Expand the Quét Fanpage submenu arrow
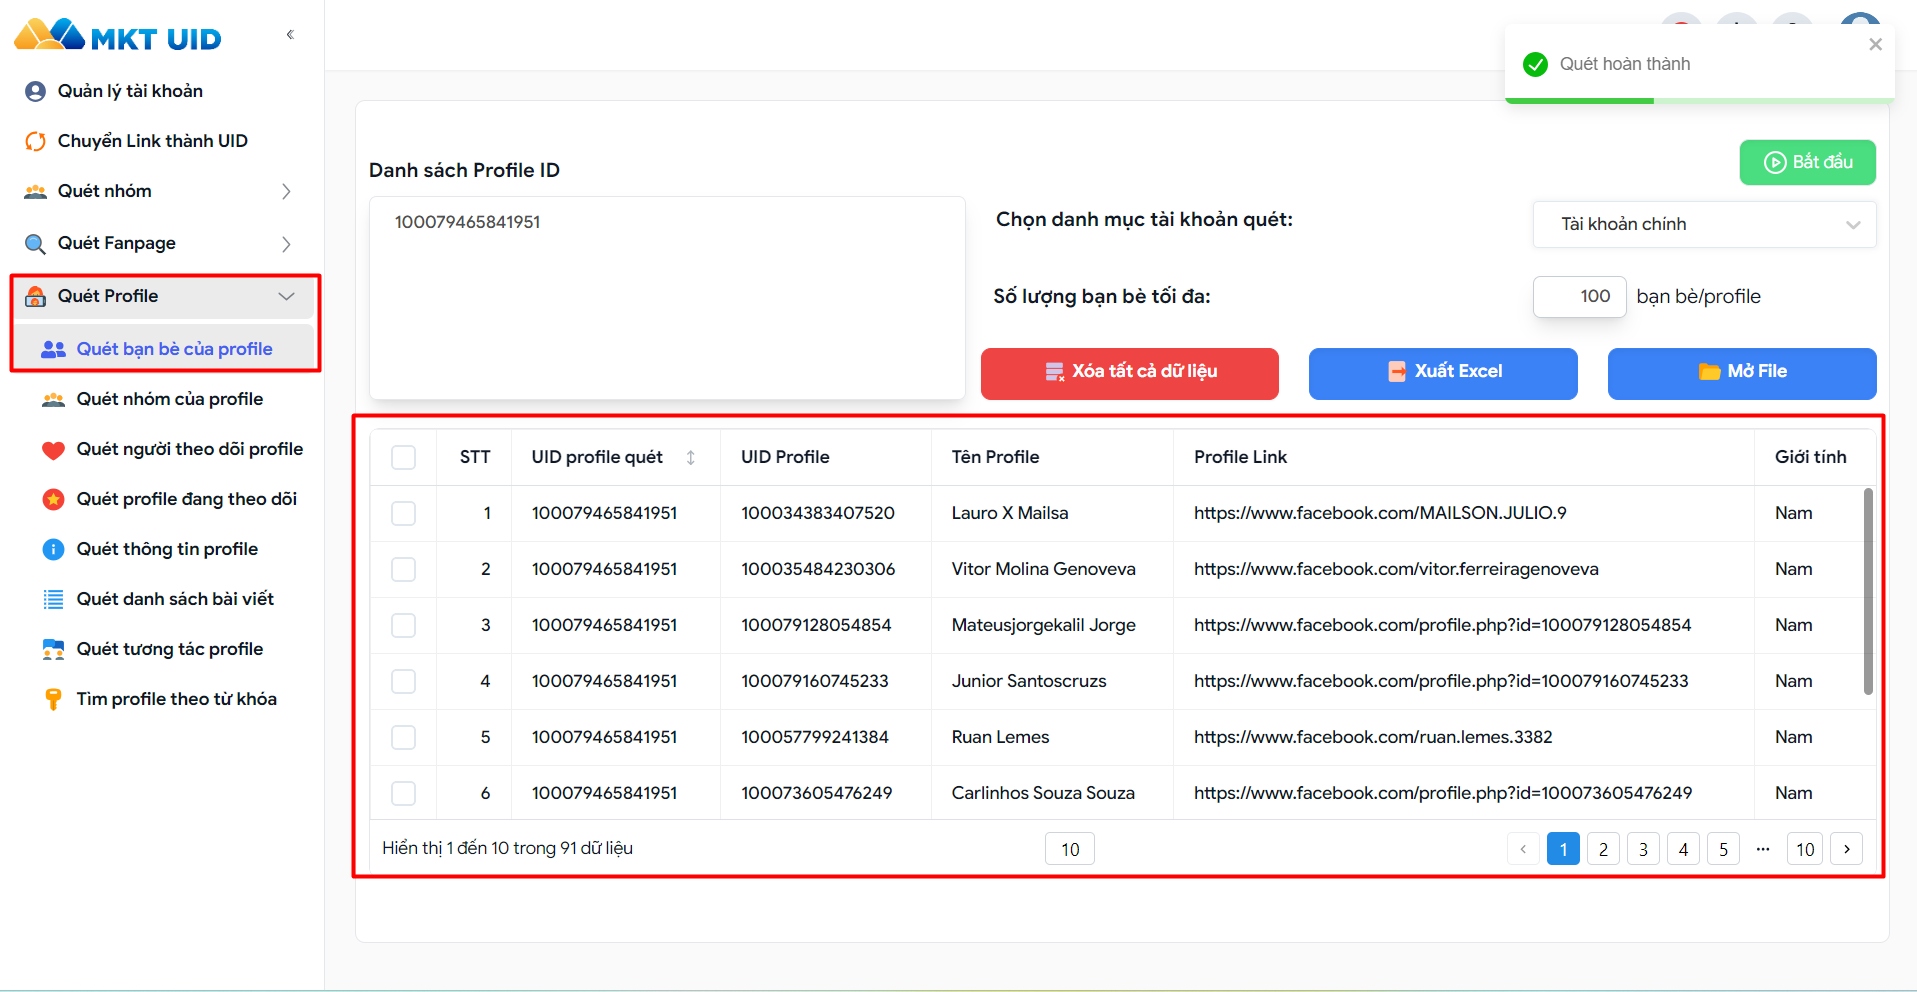 point(286,244)
